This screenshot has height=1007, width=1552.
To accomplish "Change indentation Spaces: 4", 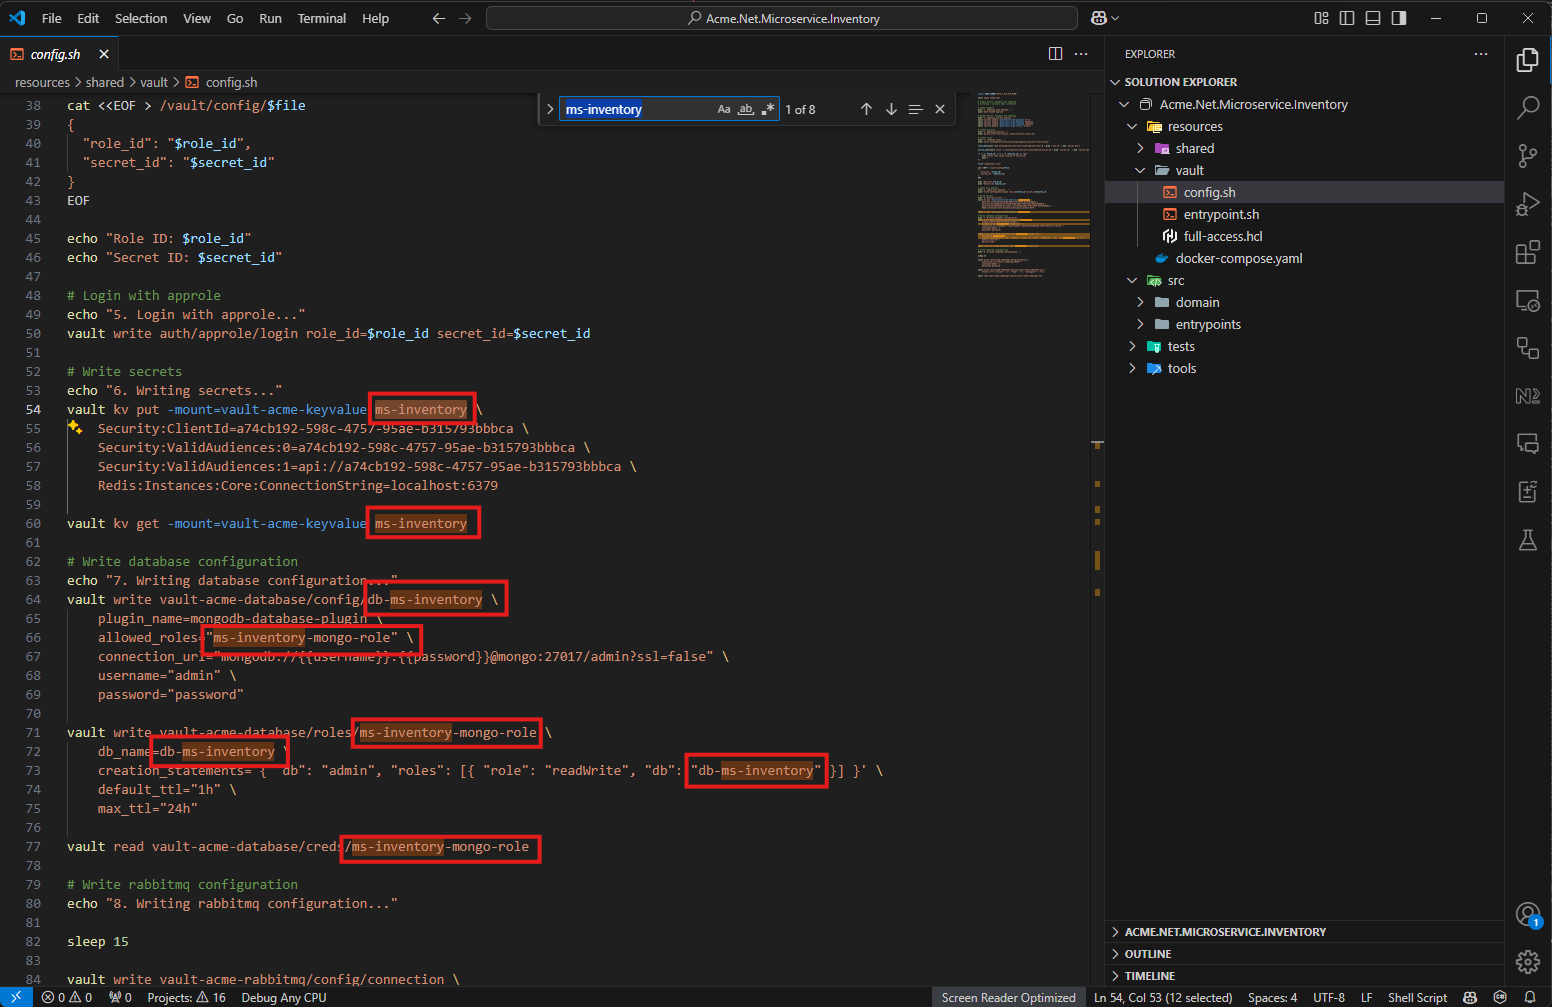I will [1272, 997].
